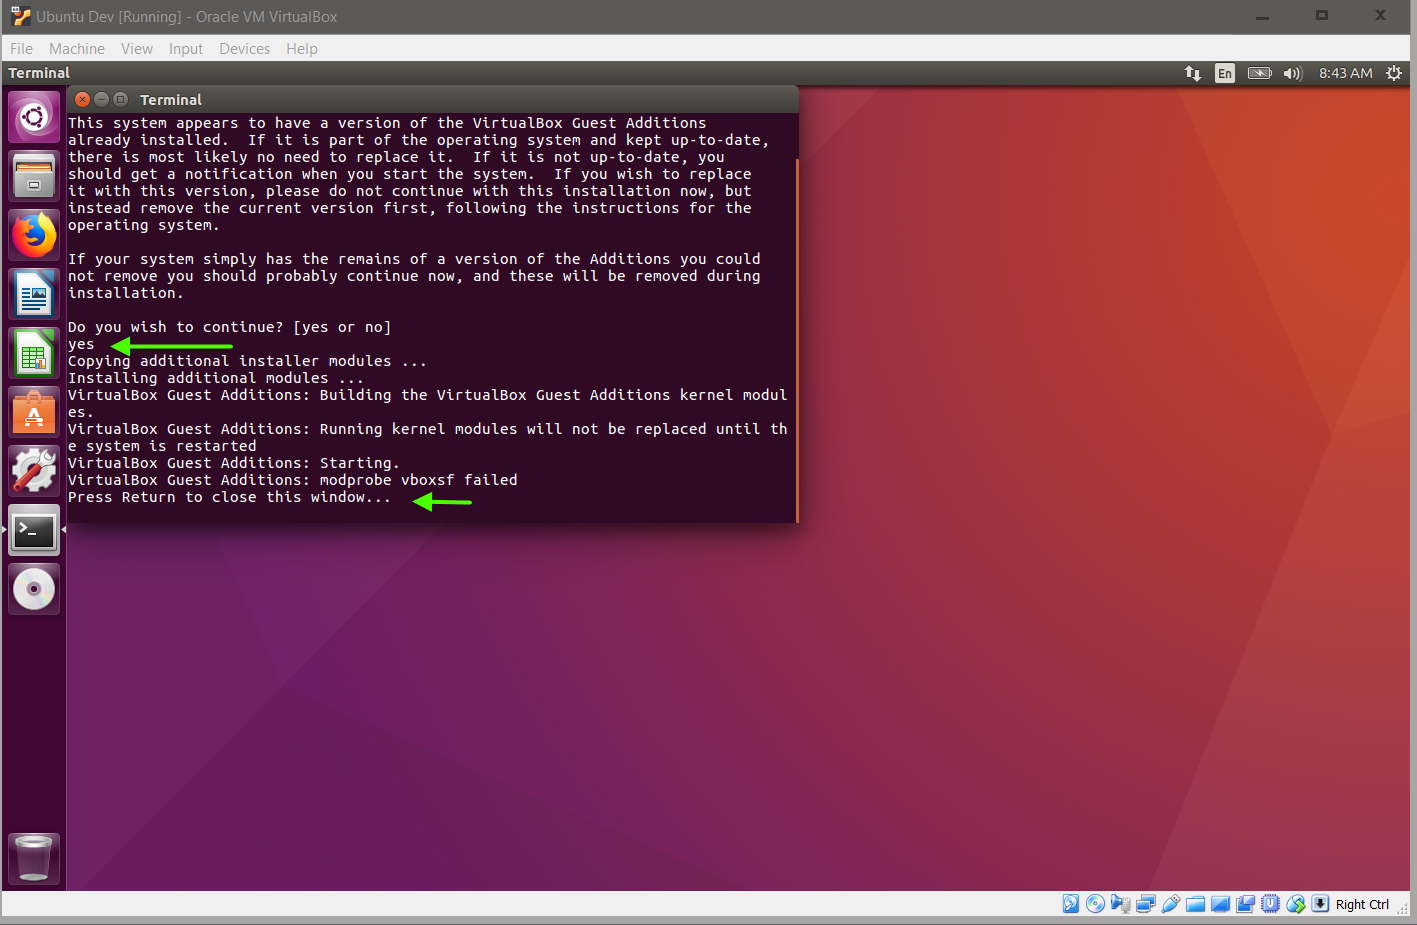Click the terminal's orange scrollbar
The height and width of the screenshot is (925, 1417).
[x=797, y=340]
